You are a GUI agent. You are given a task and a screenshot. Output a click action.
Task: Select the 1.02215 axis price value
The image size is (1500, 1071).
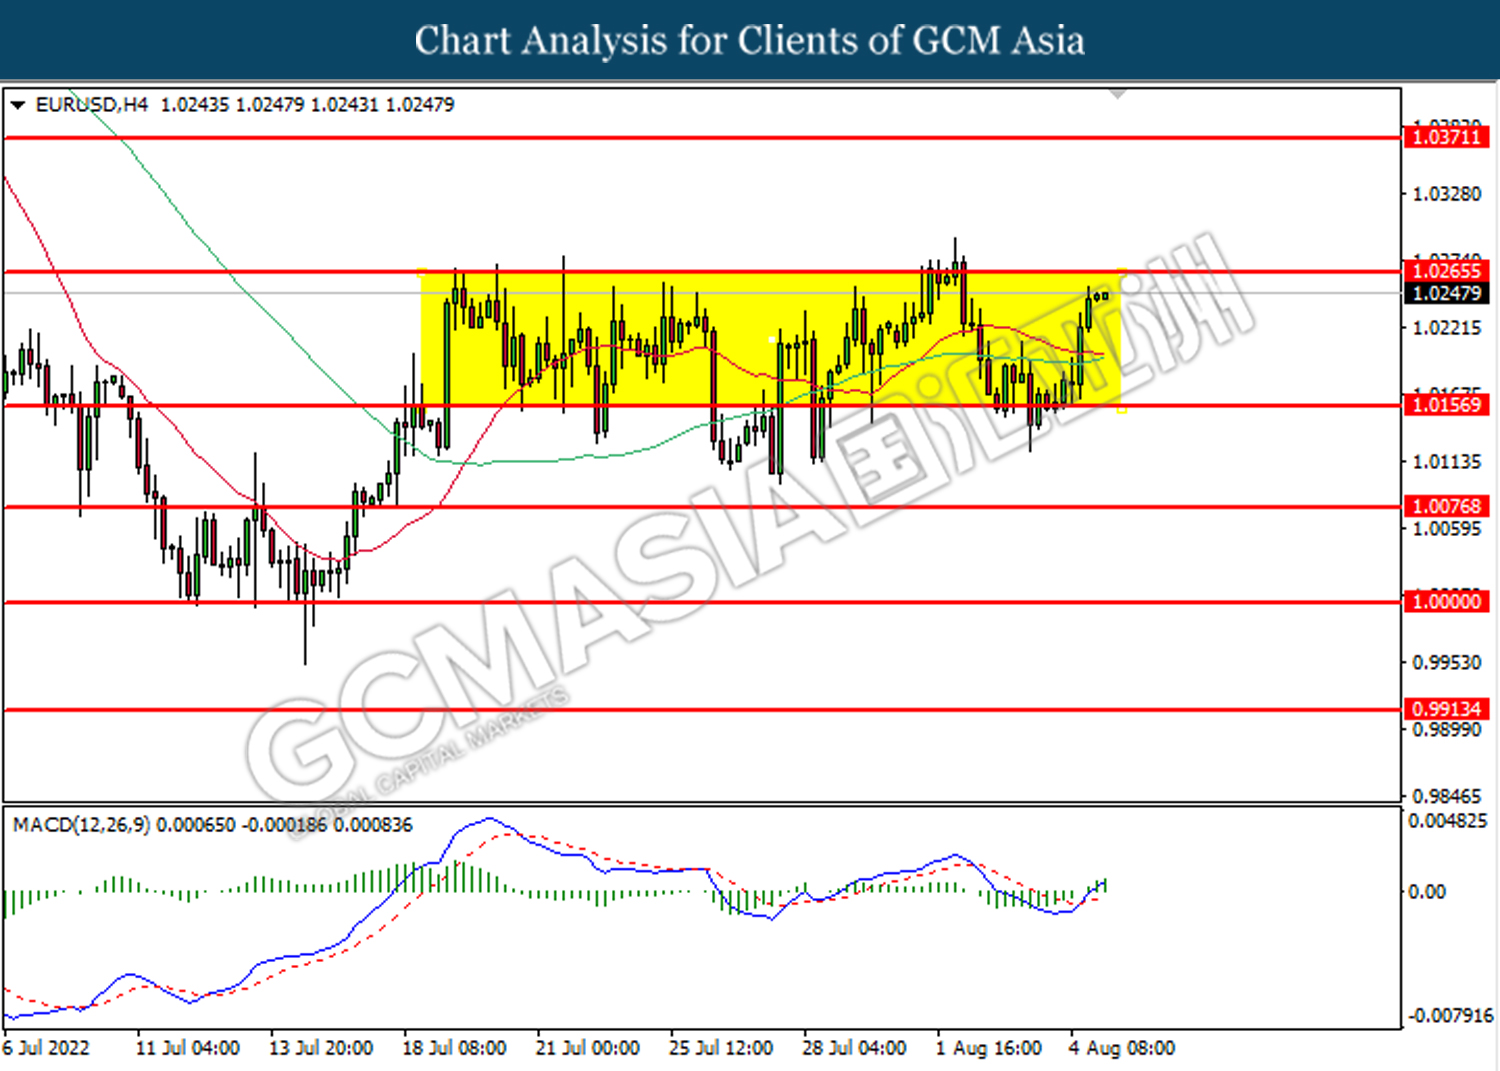1446,328
